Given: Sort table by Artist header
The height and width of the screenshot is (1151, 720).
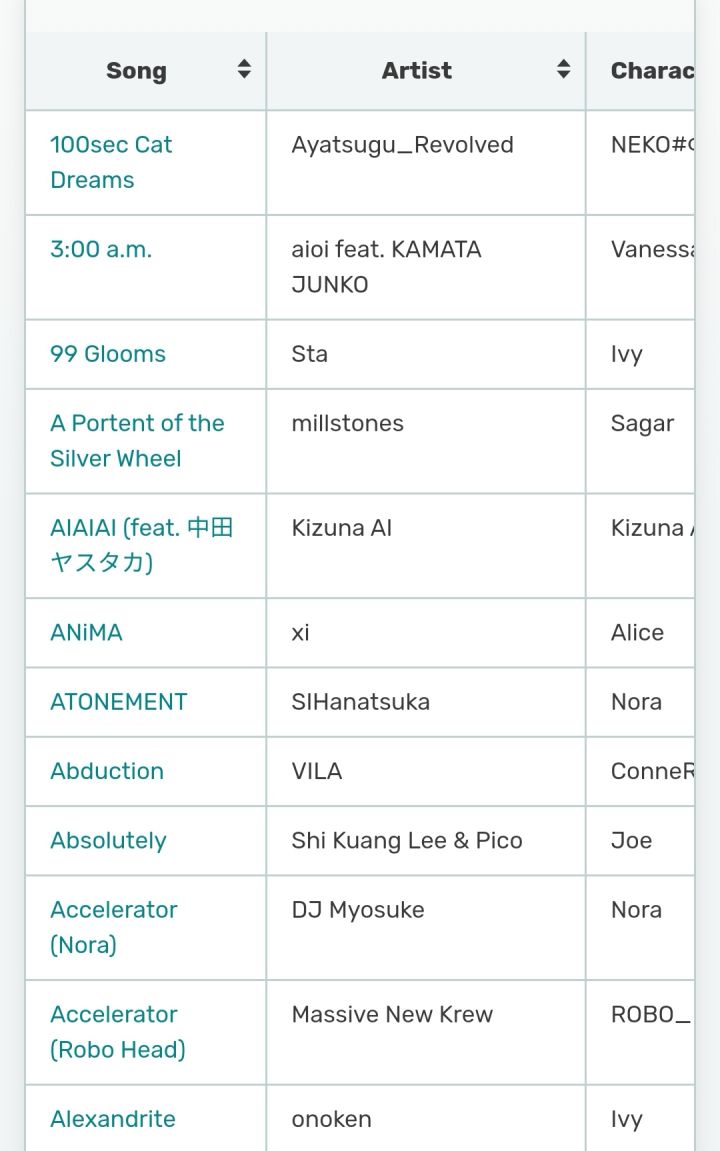Looking at the screenshot, I should pos(417,71).
